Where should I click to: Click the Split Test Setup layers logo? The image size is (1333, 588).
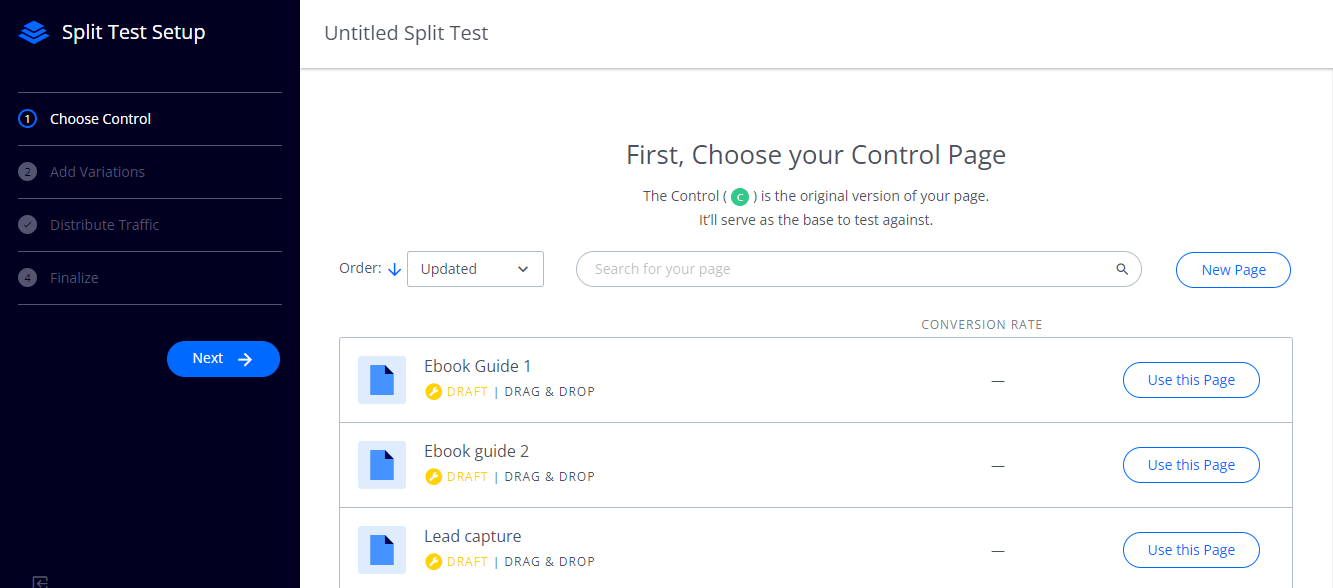(x=34, y=33)
